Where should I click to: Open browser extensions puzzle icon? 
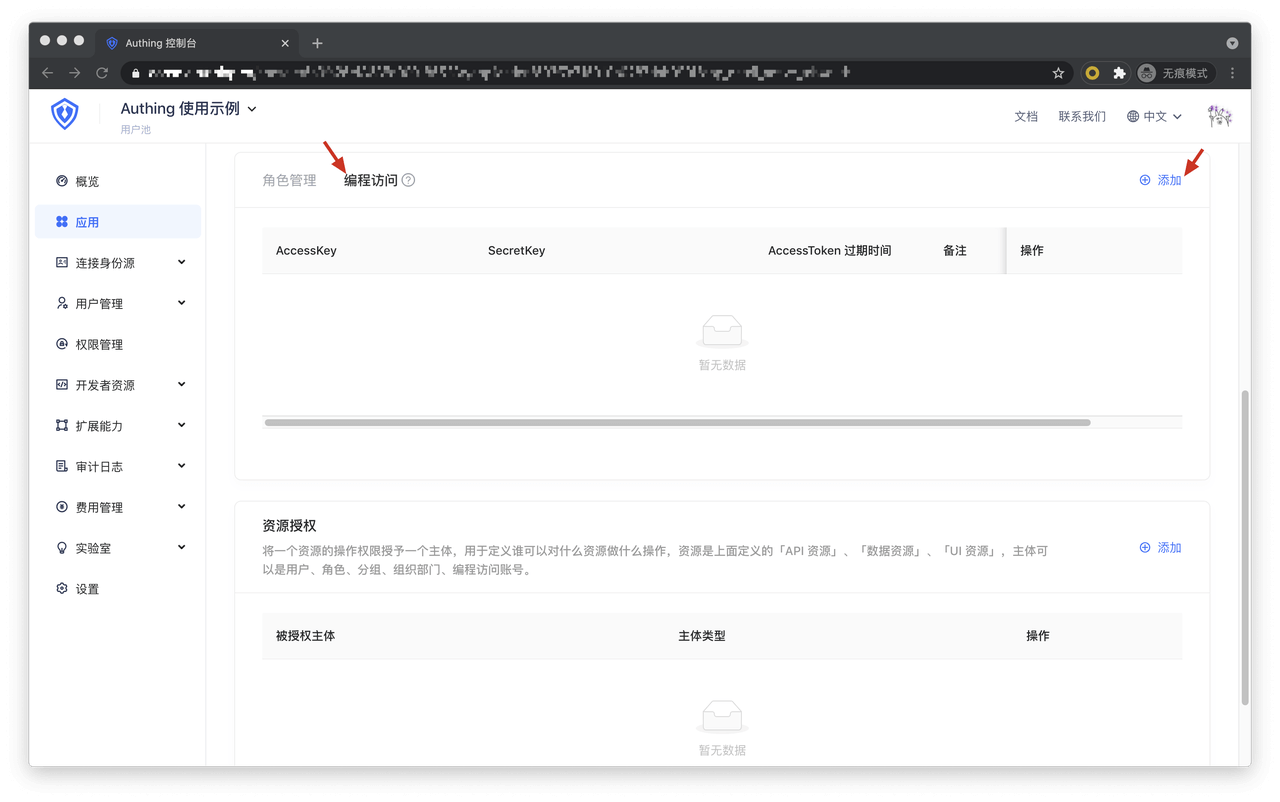(1119, 73)
